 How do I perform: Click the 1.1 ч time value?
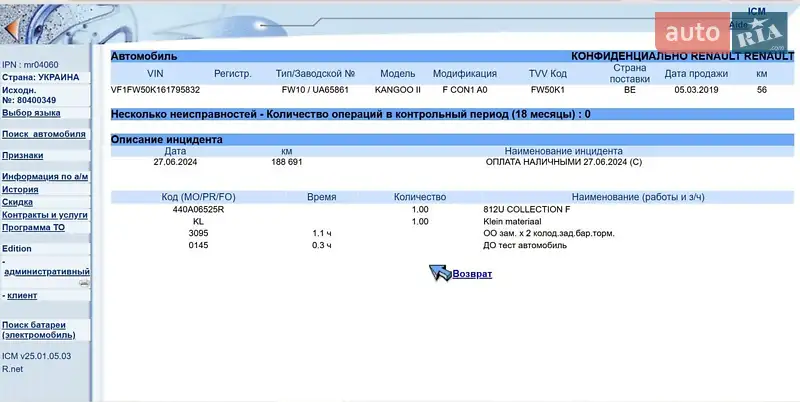tap(322, 233)
